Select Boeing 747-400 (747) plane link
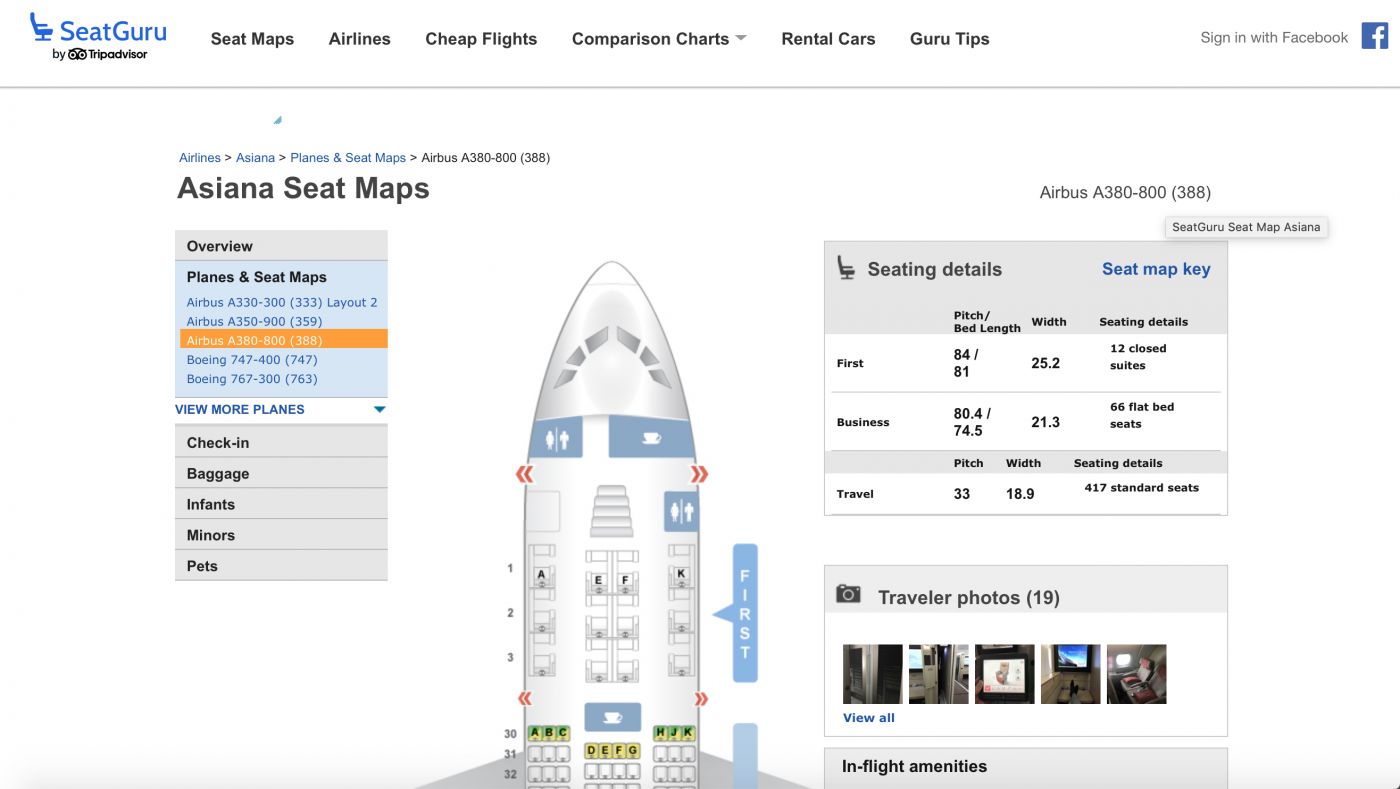 click(252, 360)
